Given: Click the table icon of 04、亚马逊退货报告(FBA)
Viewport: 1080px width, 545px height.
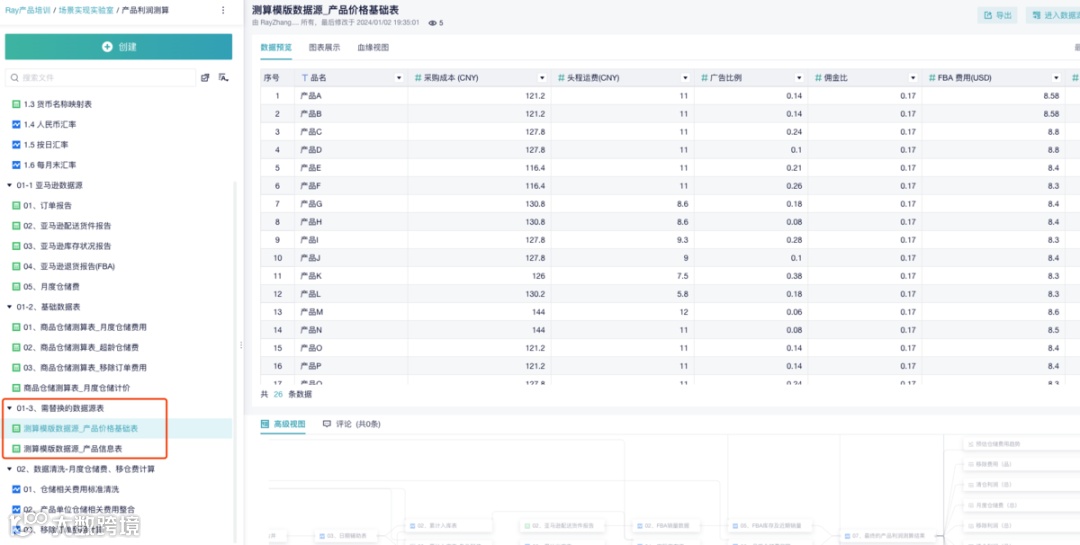Looking at the screenshot, I should pyautogui.click(x=17, y=266).
